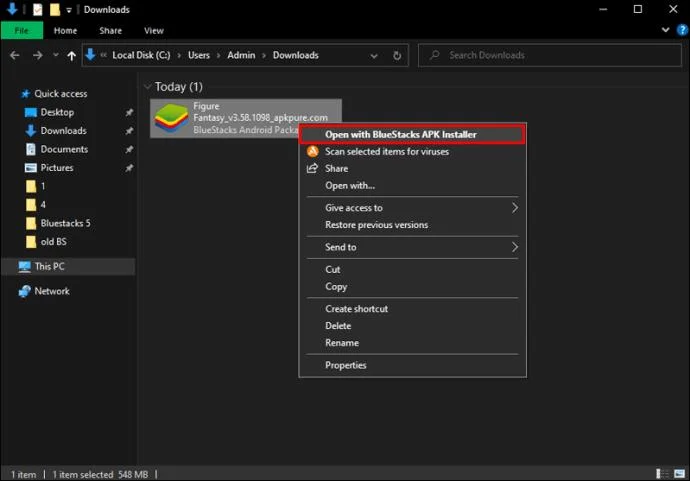Click the Avast scan icon in context menu
This screenshot has height=481, width=690.
pyautogui.click(x=312, y=152)
